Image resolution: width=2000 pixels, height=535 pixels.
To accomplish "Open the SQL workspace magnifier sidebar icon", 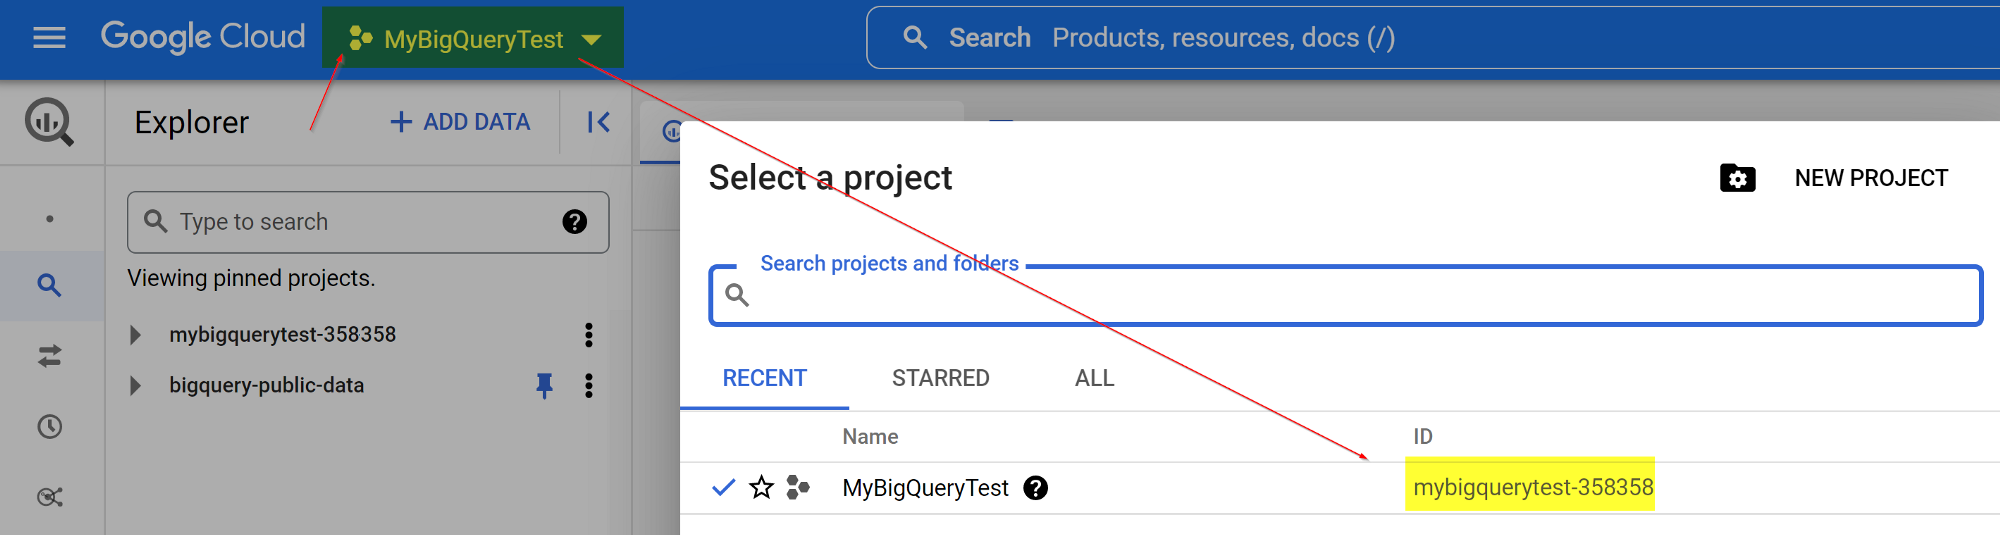I will click(49, 285).
